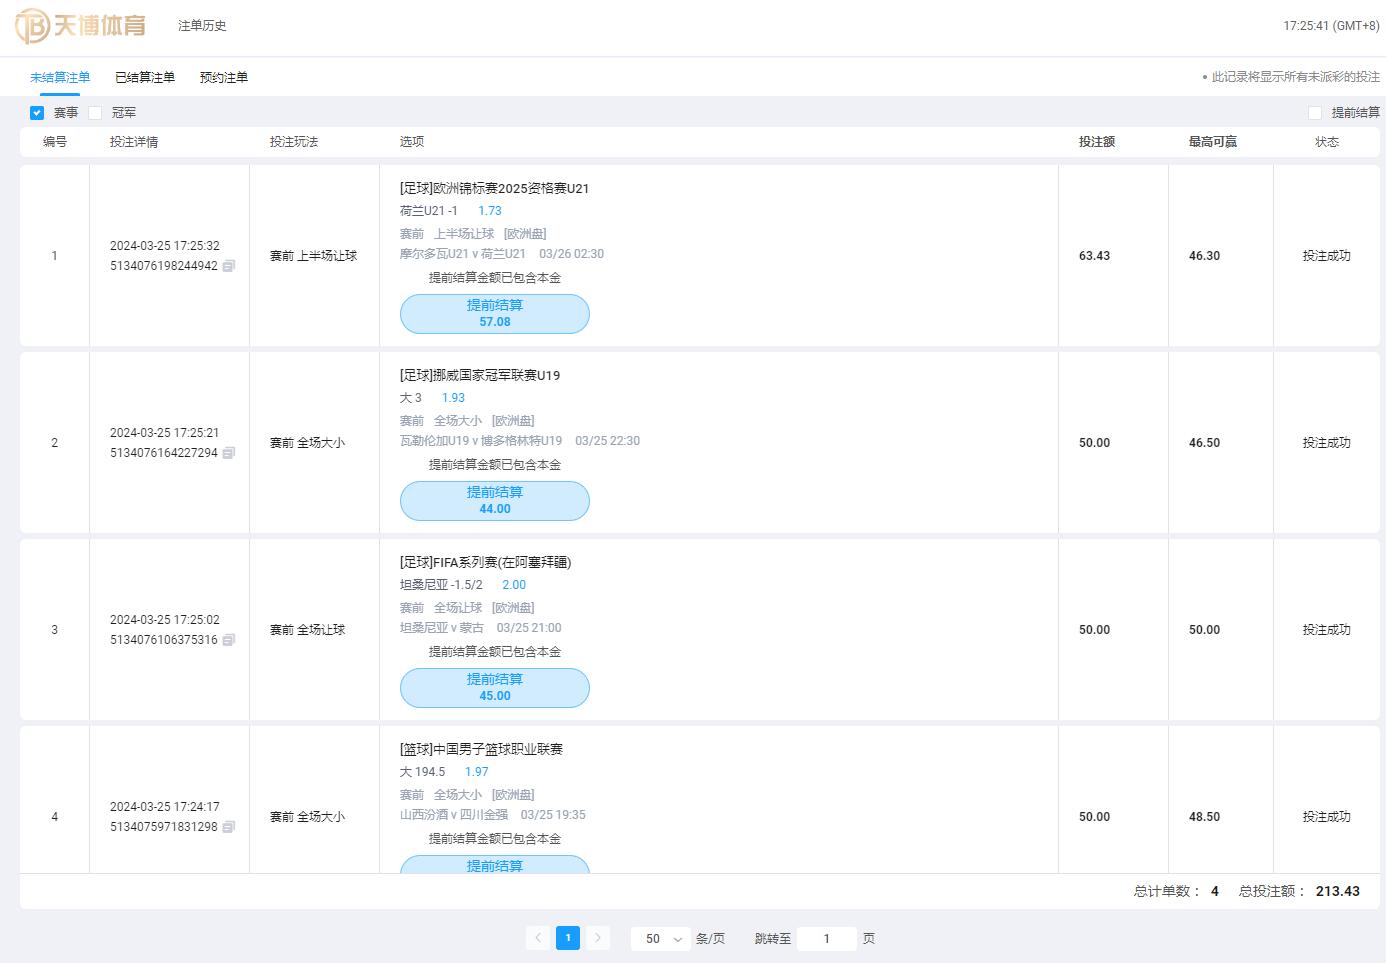Copy bet number 5134076198244942
1386x963 pixels.
[229, 266]
